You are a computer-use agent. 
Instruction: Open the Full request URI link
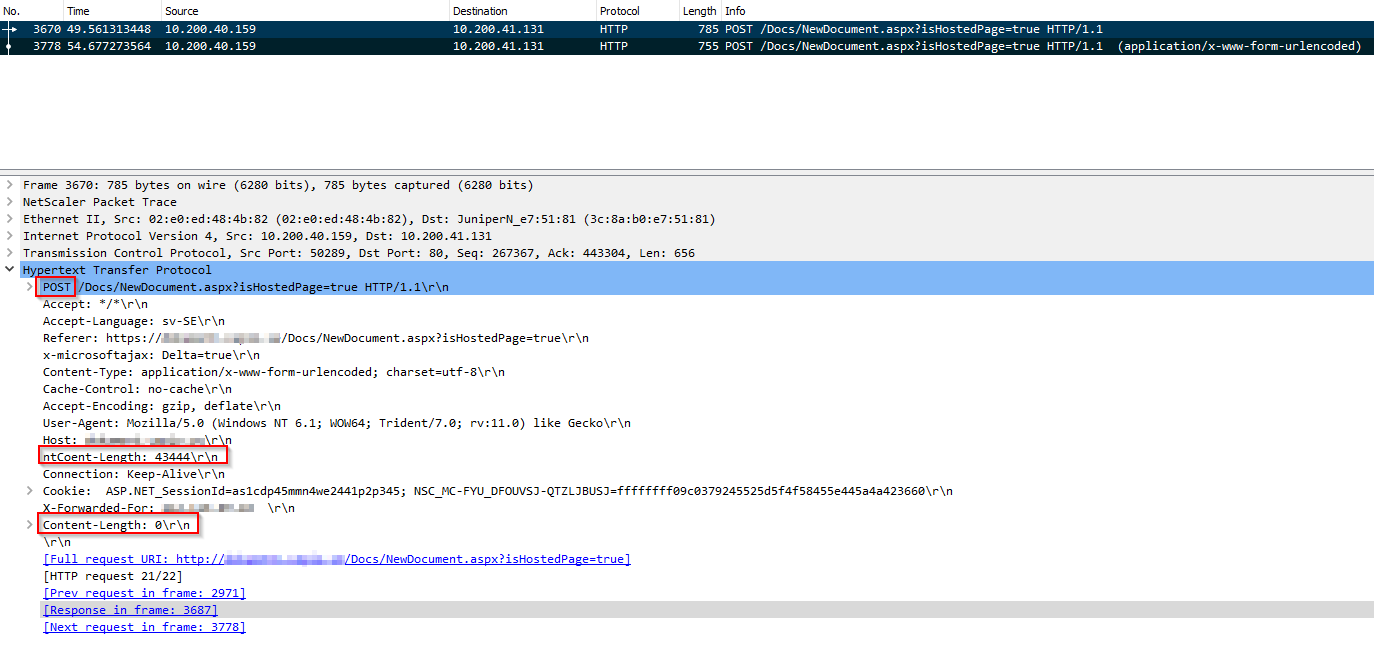coord(336,559)
